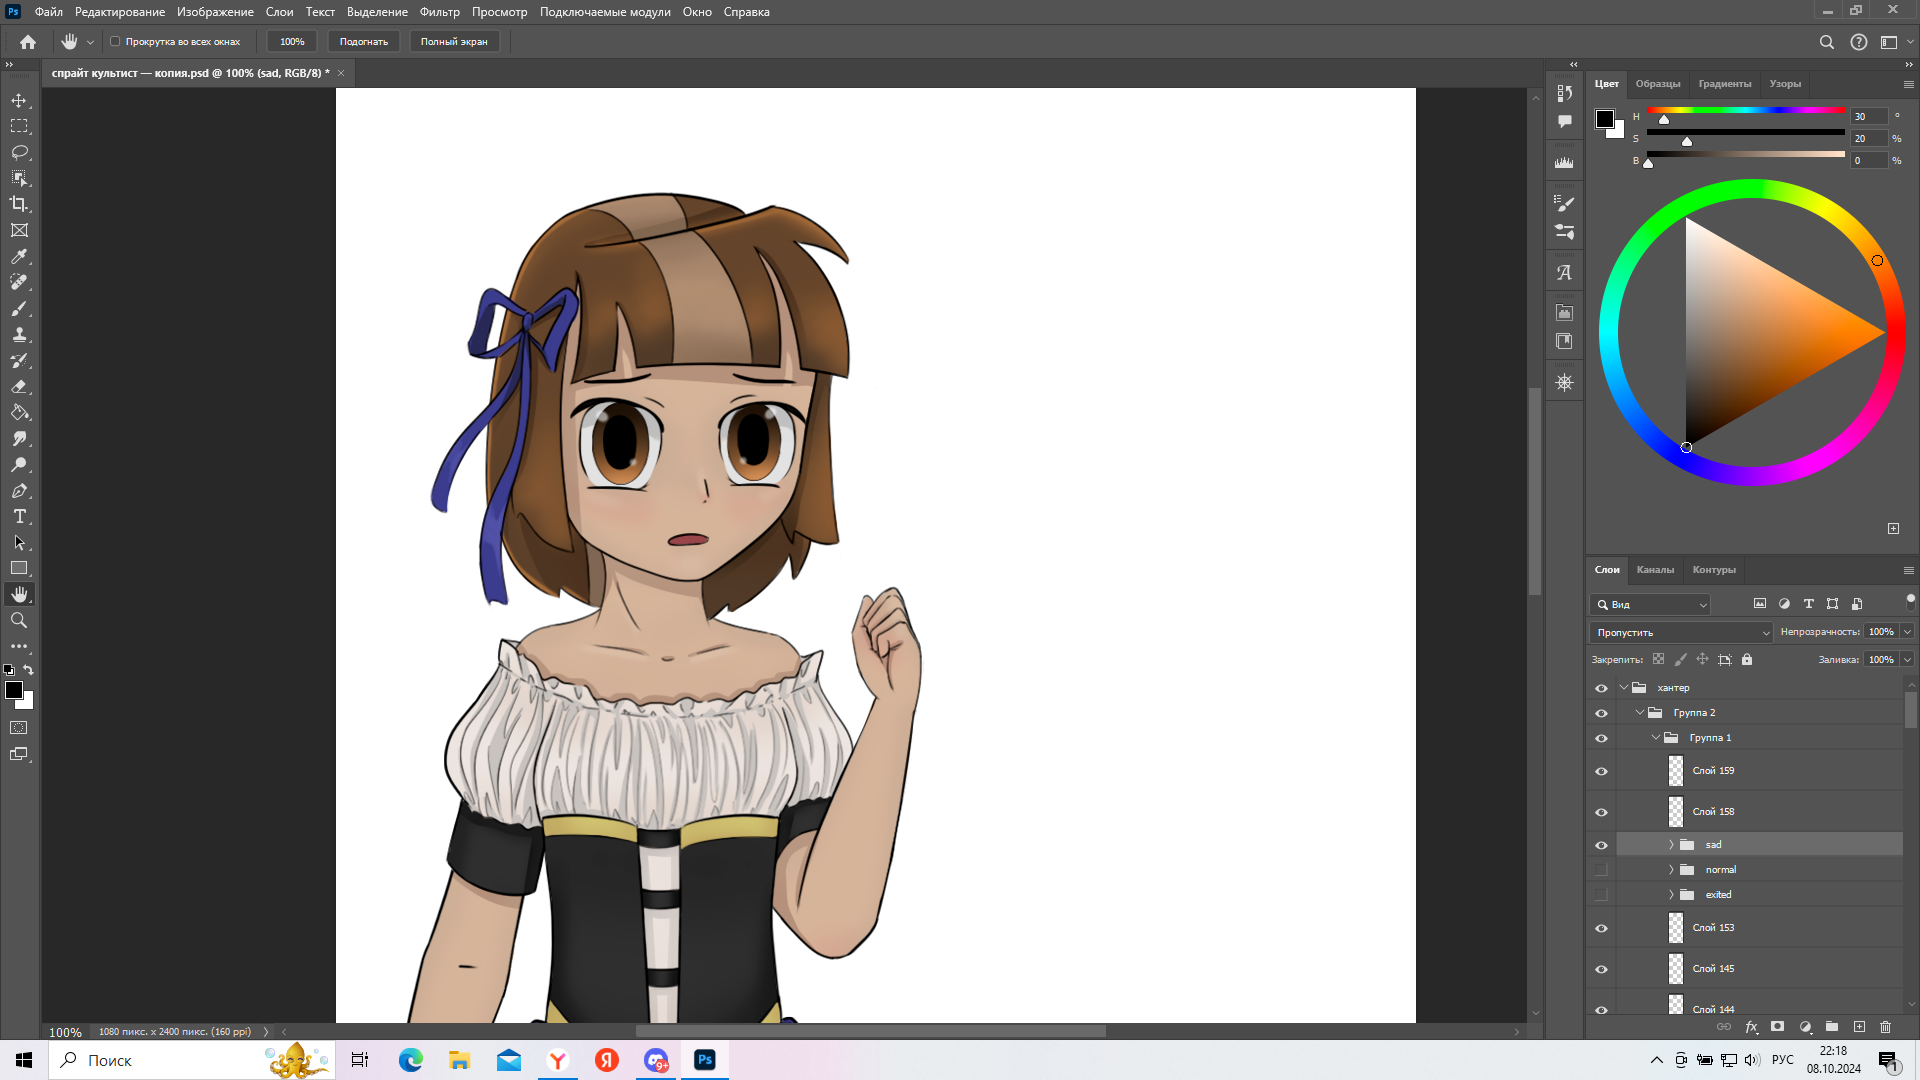1920x1080 pixels.
Task: Hide the хантер group visibility eye
Action: point(1601,688)
